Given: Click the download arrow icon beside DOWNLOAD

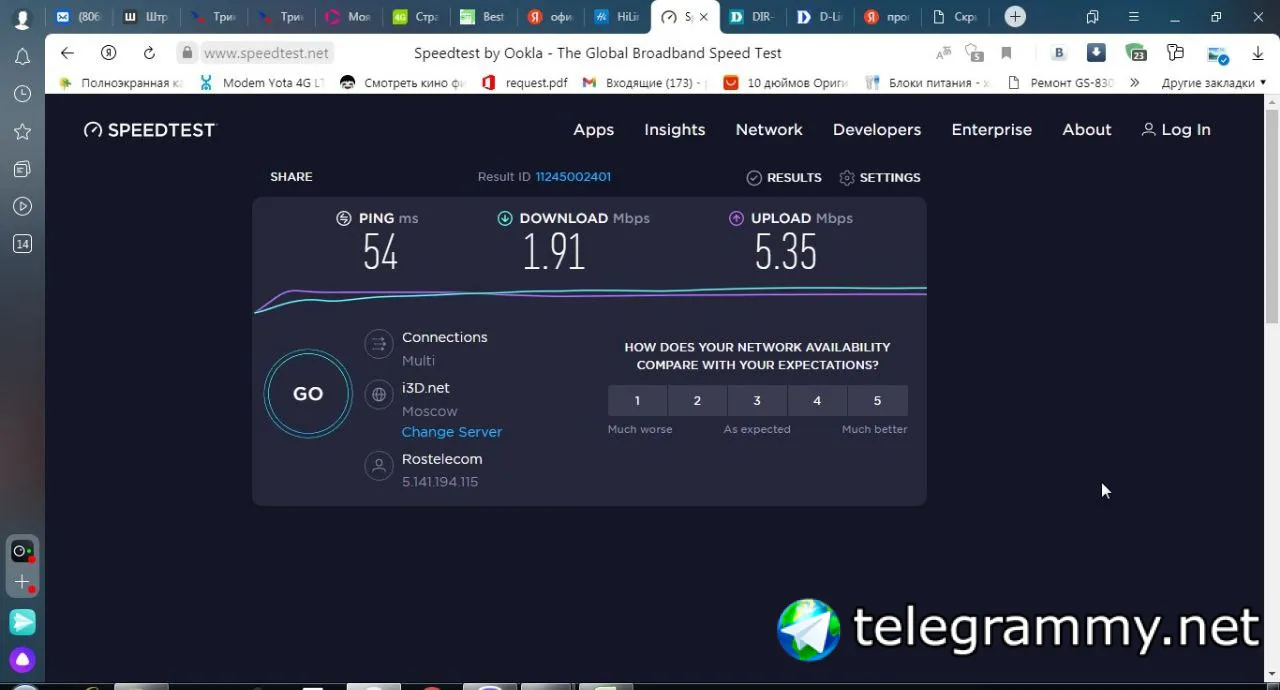Looking at the screenshot, I should pyautogui.click(x=505, y=218).
